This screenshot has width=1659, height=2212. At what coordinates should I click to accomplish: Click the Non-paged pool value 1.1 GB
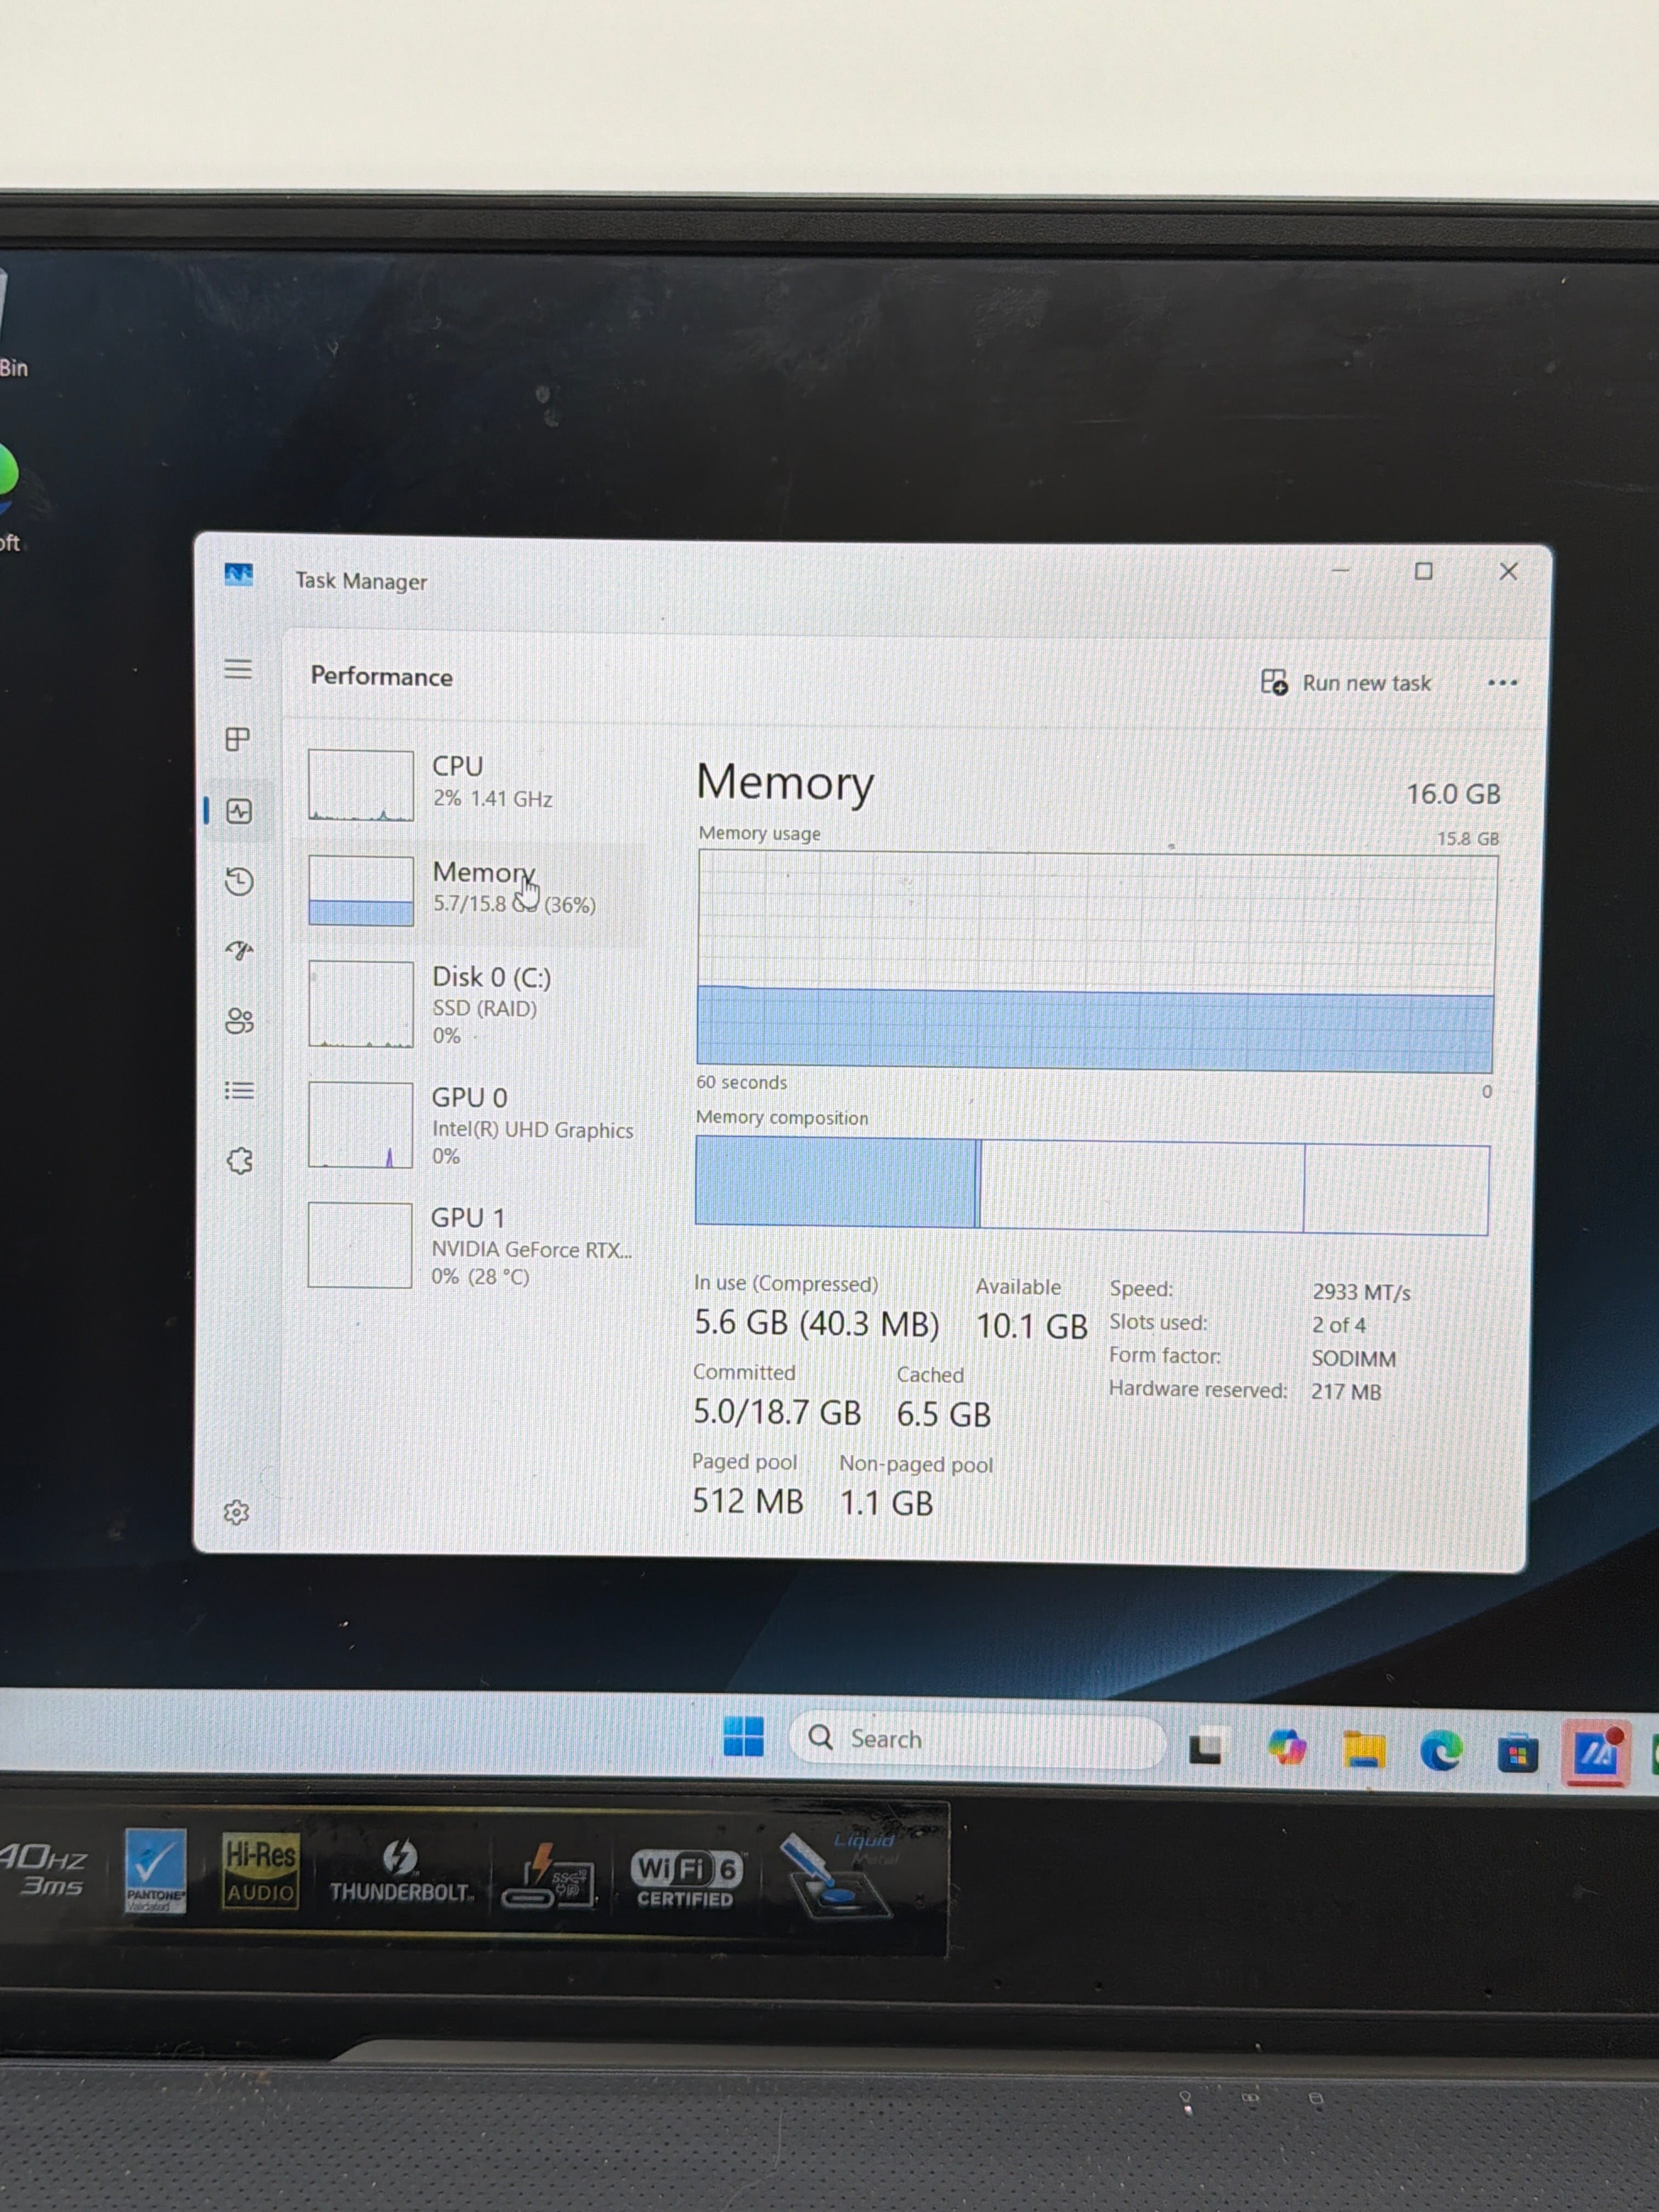click(886, 1503)
